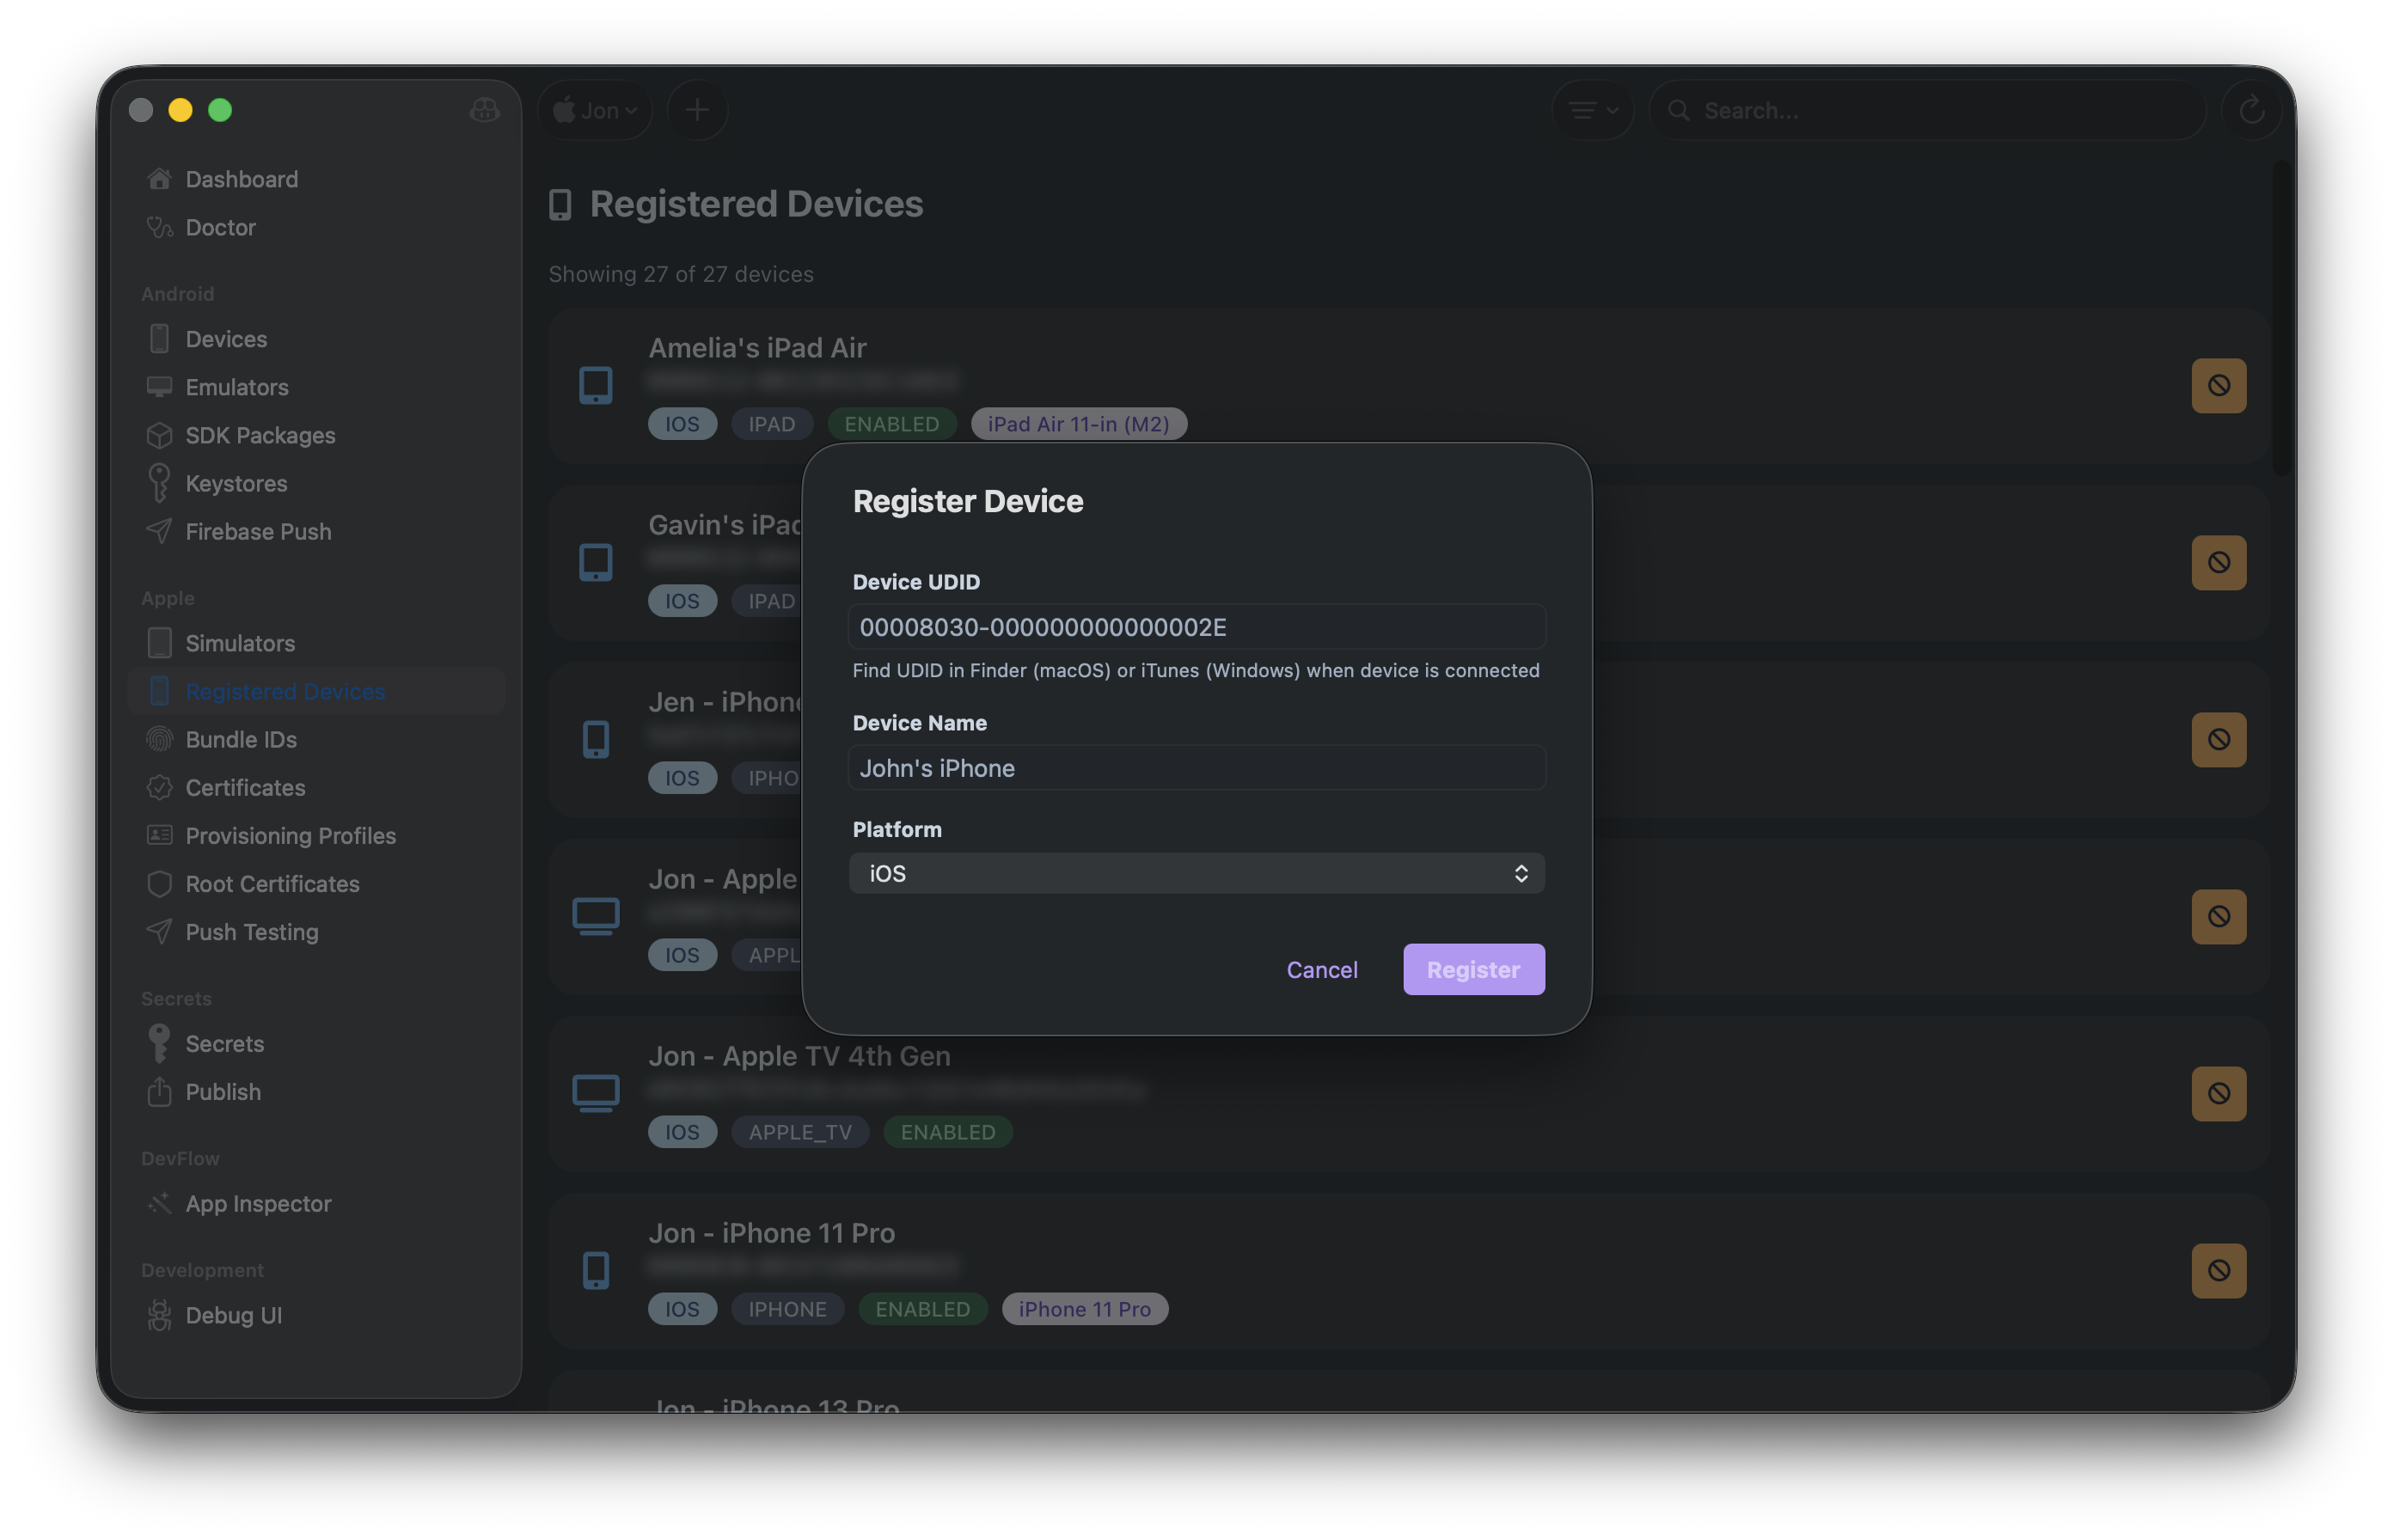Disable Jon - iPhone 11 Pro device

tap(2219, 1271)
